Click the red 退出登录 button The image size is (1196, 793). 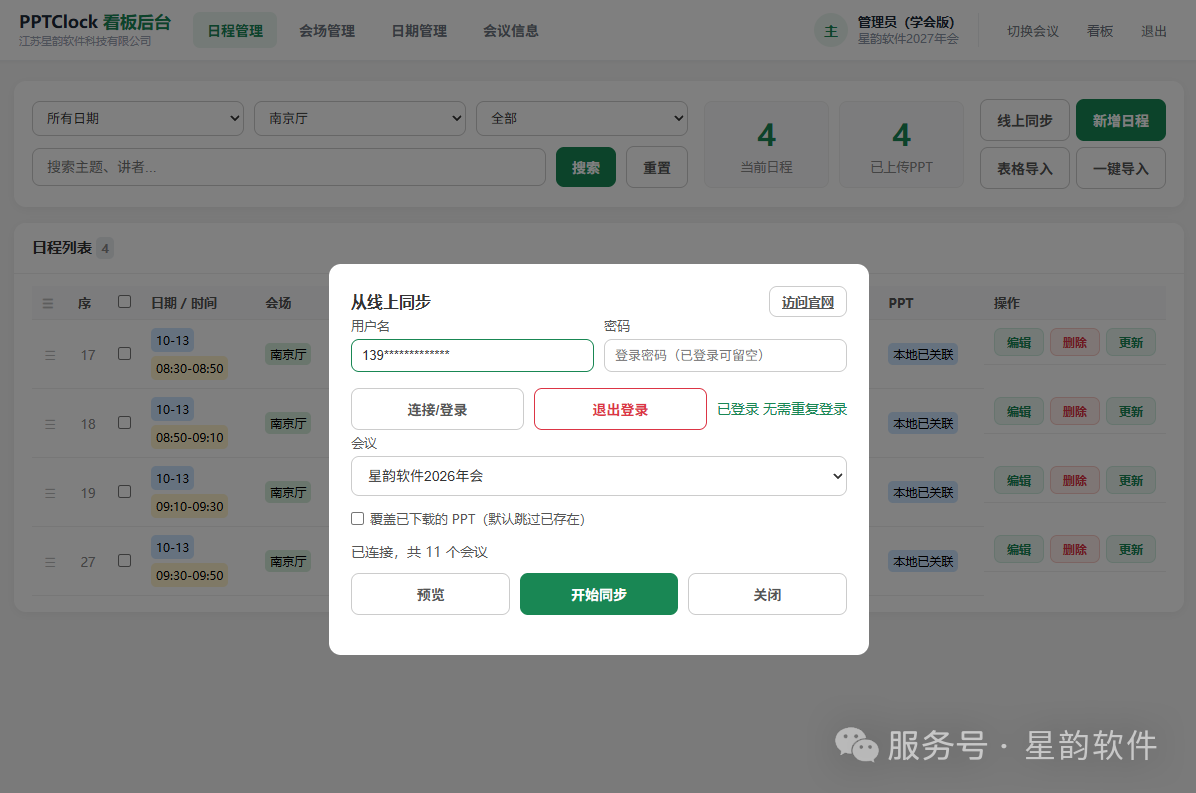coord(620,409)
